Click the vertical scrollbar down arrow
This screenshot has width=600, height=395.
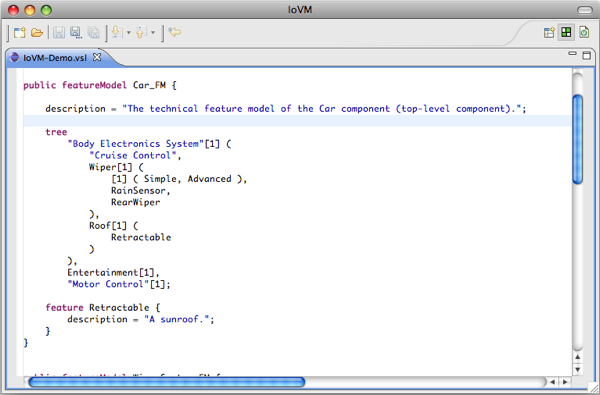click(x=577, y=369)
